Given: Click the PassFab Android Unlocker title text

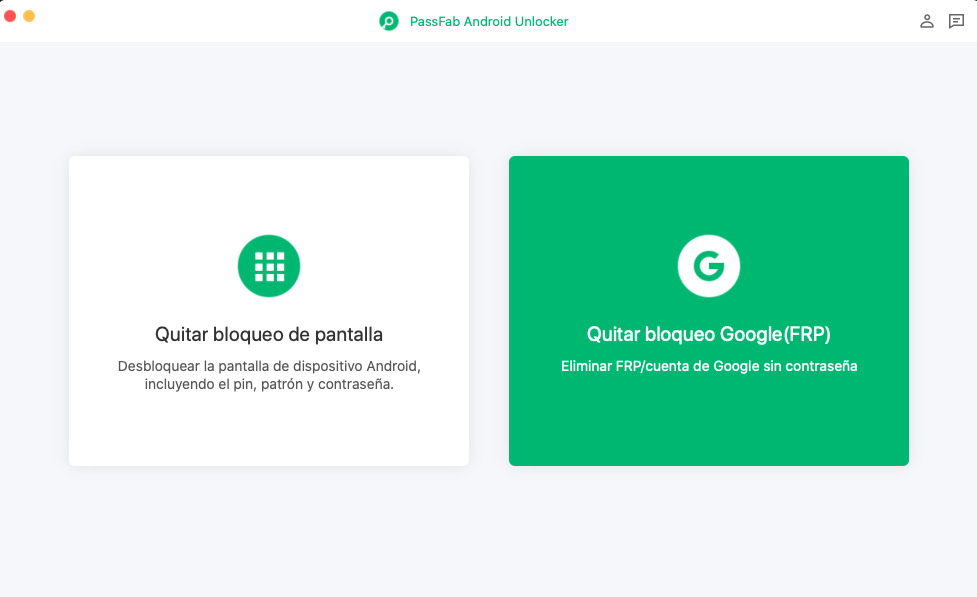Looking at the screenshot, I should pyautogui.click(x=489, y=20).
